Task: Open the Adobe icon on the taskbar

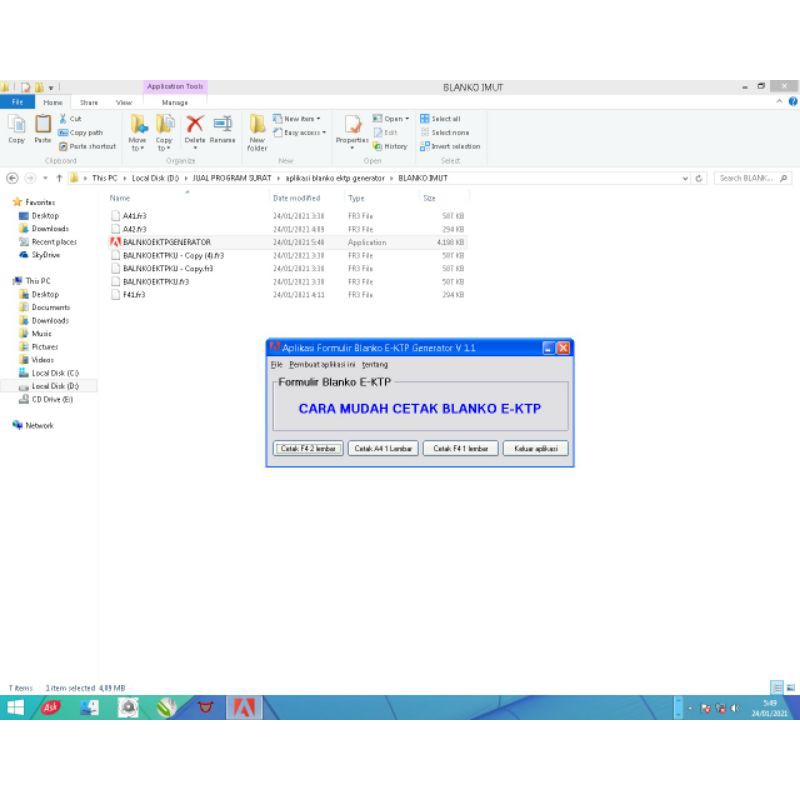Action: tap(243, 709)
